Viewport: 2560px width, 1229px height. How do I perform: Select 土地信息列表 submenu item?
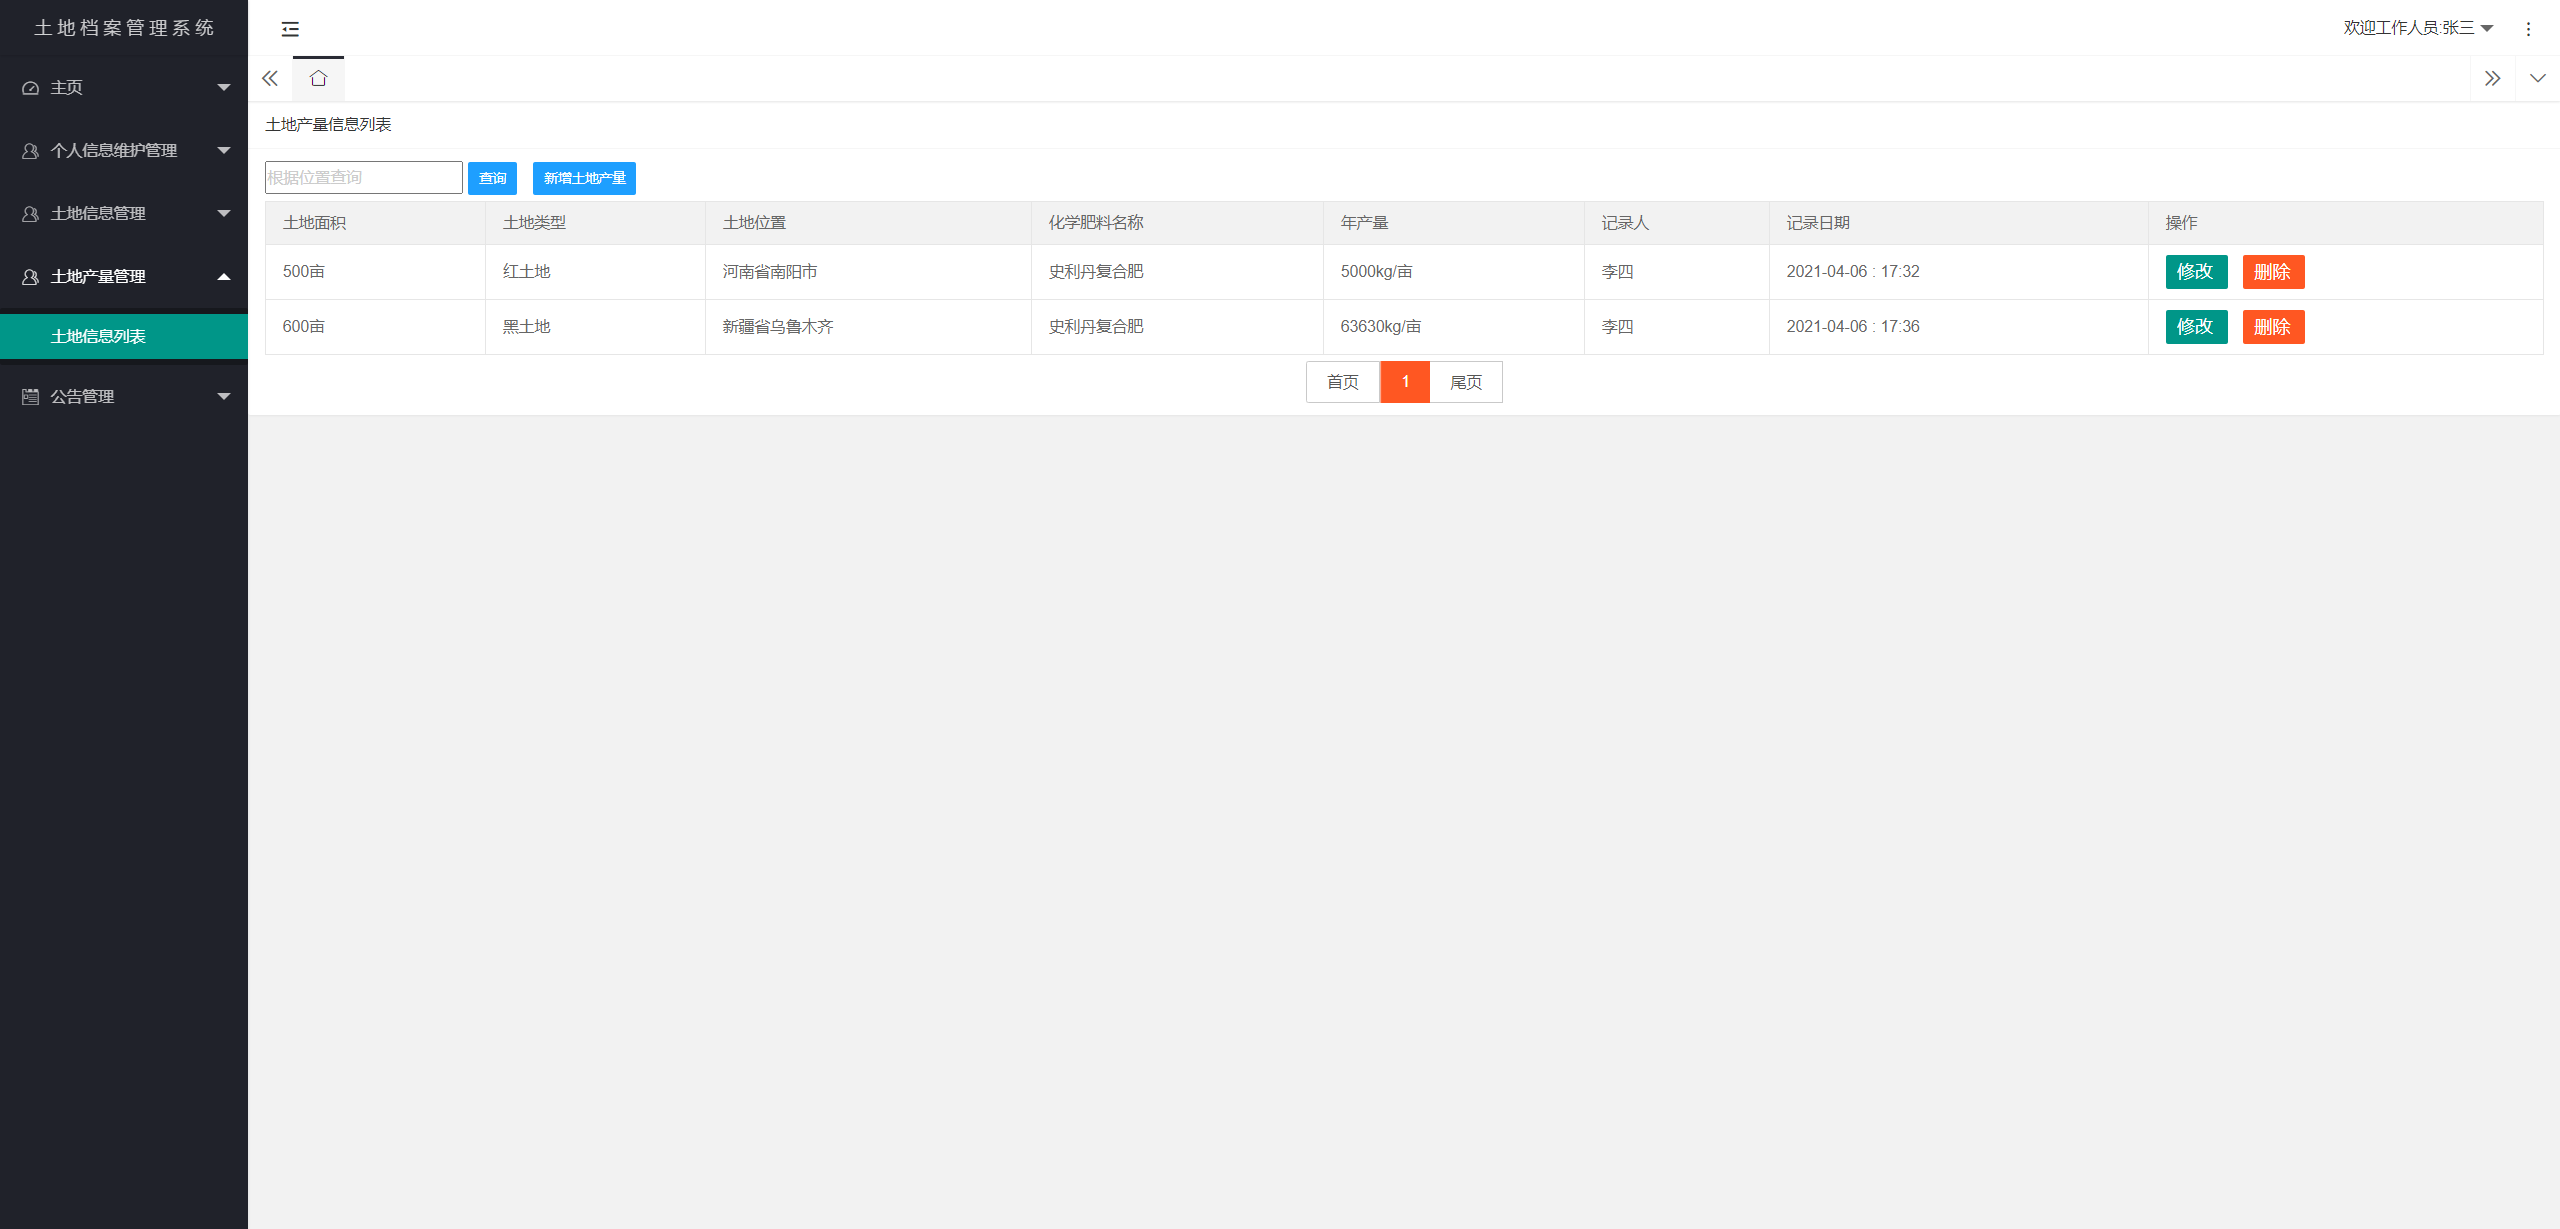[98, 337]
